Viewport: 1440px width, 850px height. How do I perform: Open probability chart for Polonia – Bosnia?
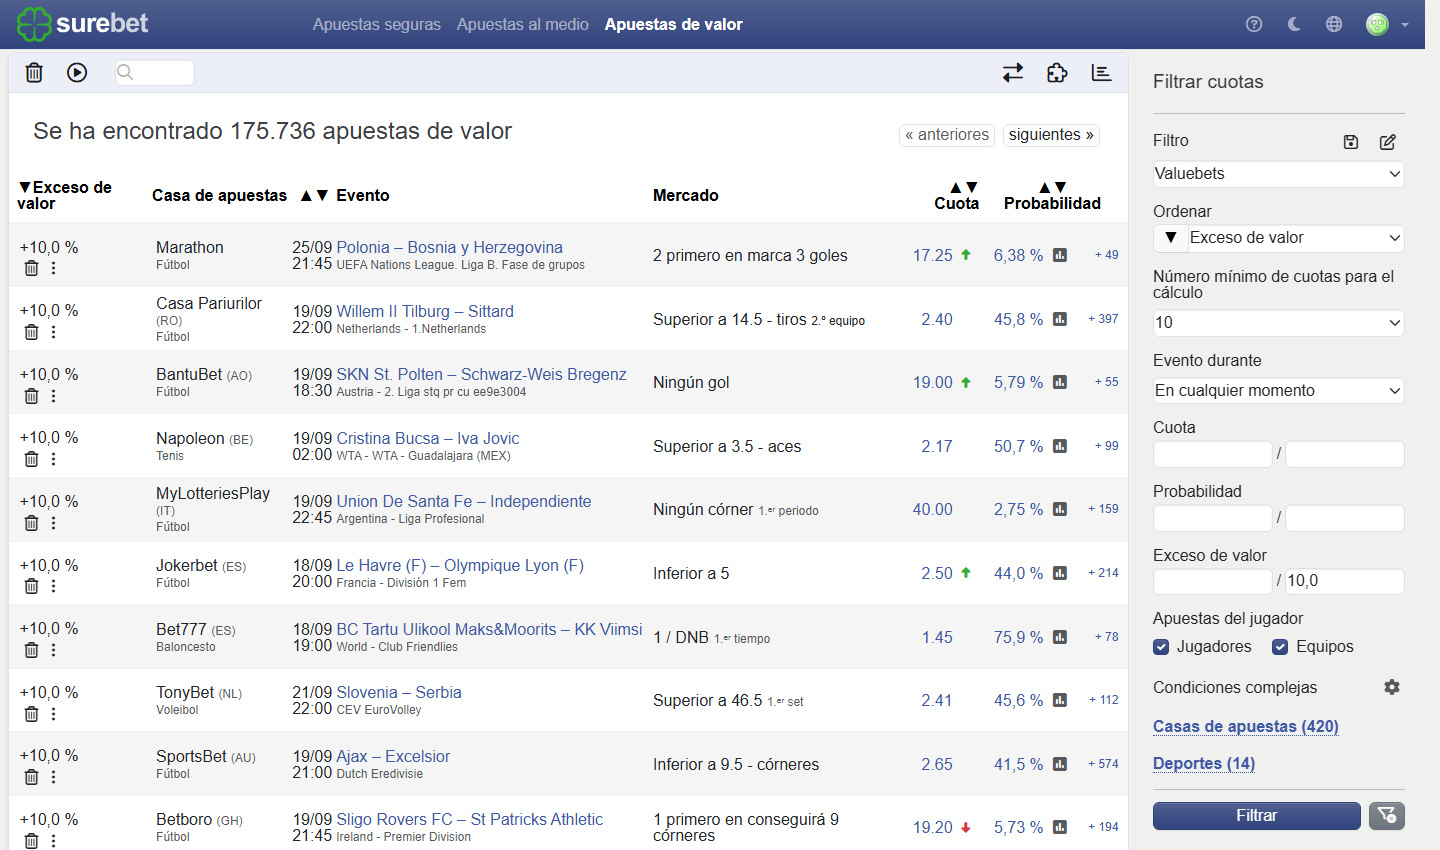(x=1060, y=255)
